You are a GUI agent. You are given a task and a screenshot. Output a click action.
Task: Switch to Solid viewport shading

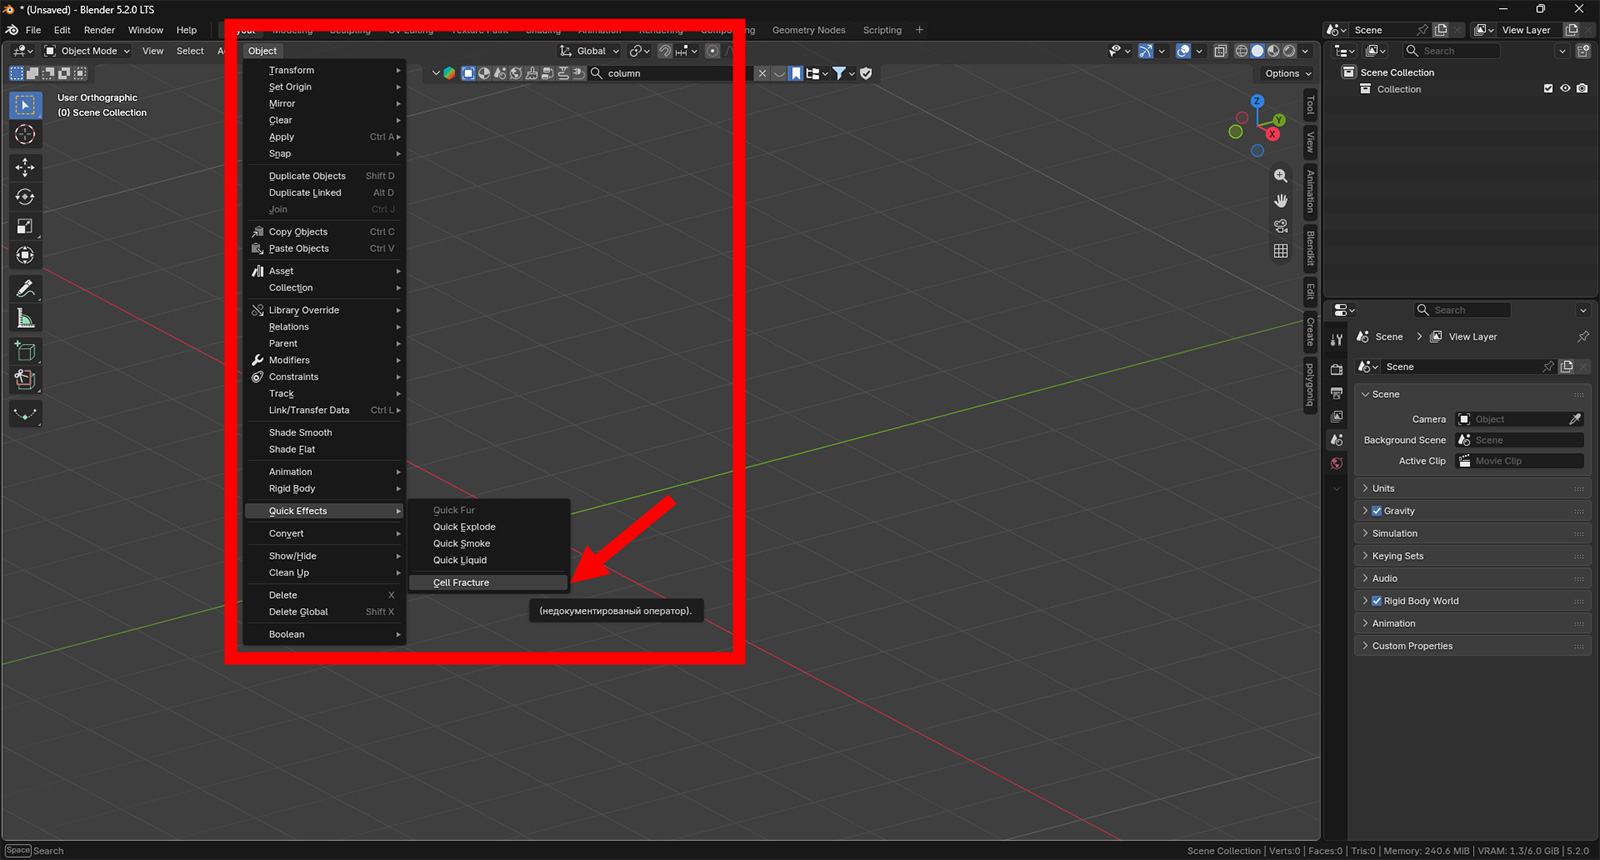point(1258,51)
